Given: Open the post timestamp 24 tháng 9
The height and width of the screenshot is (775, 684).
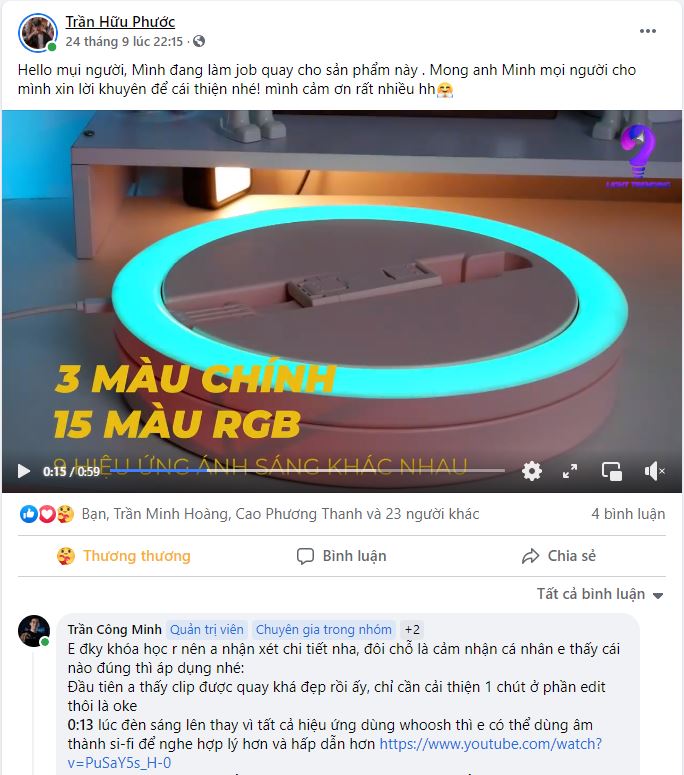Looking at the screenshot, I should pyautogui.click(x=124, y=42).
